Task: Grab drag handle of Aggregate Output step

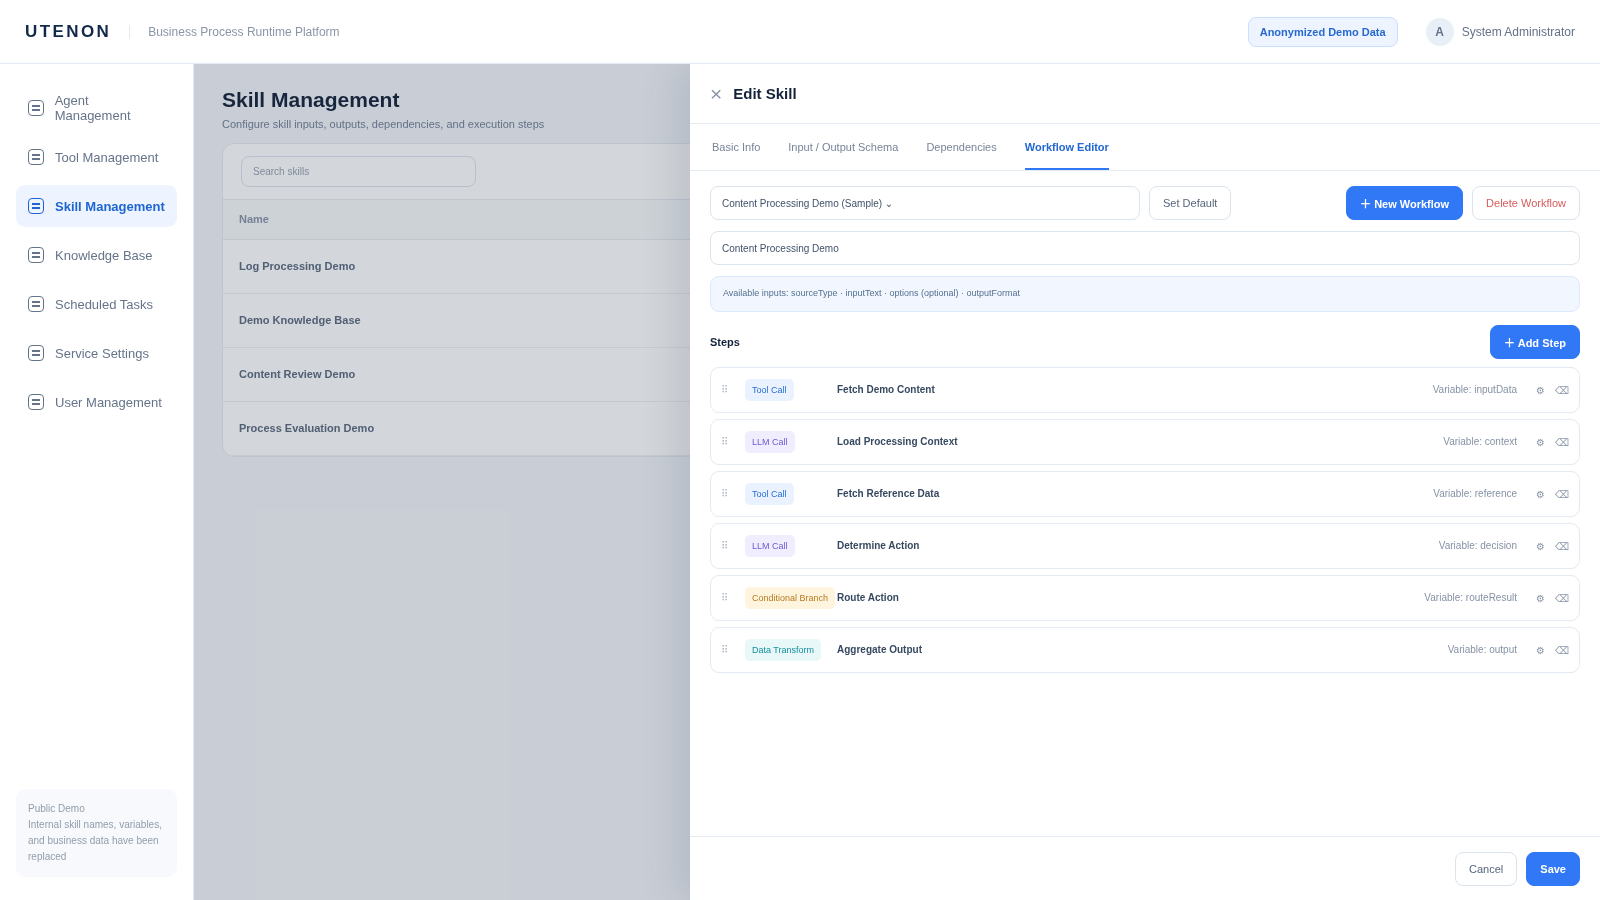Action: tap(725, 650)
